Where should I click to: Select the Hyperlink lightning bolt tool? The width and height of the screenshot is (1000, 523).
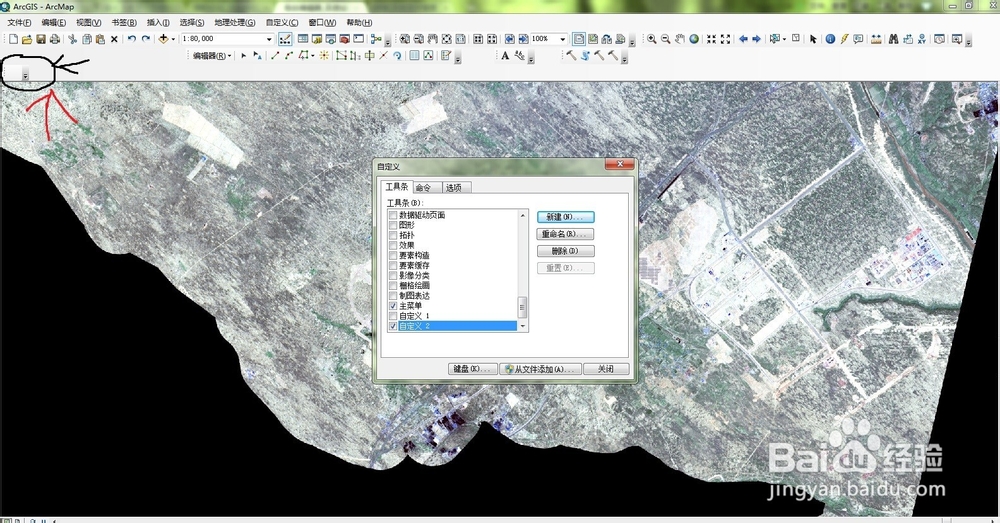(x=844, y=39)
